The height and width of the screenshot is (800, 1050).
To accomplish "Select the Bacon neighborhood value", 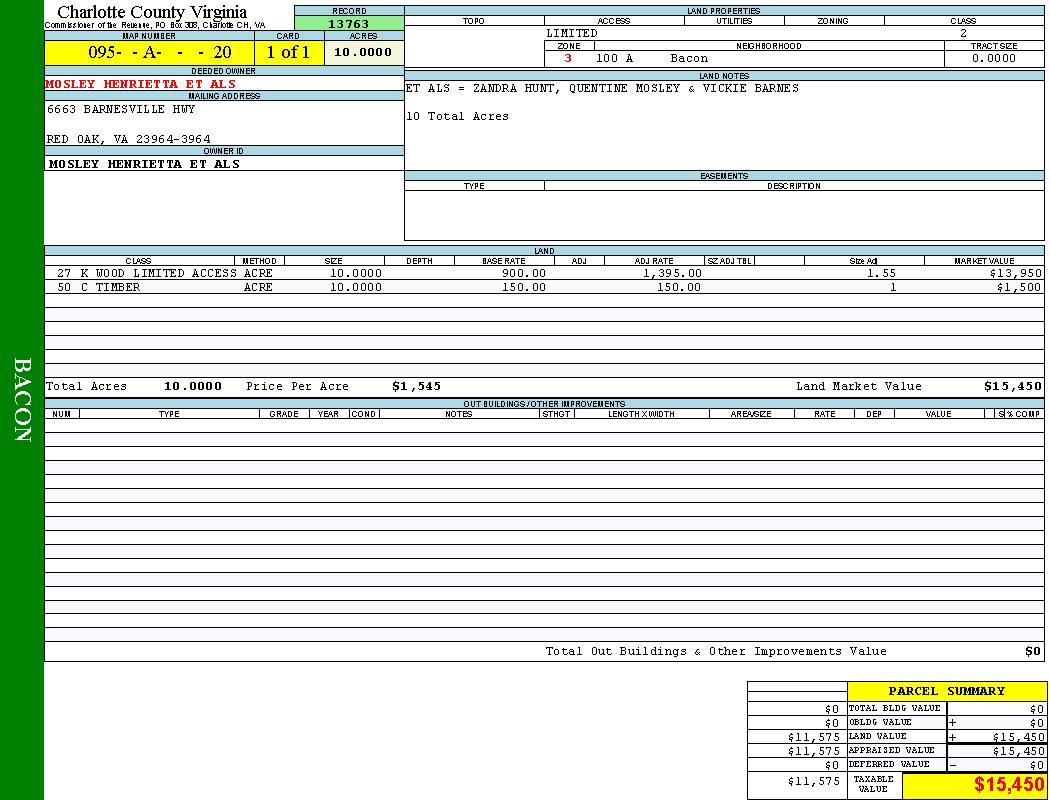I will click(689, 59).
